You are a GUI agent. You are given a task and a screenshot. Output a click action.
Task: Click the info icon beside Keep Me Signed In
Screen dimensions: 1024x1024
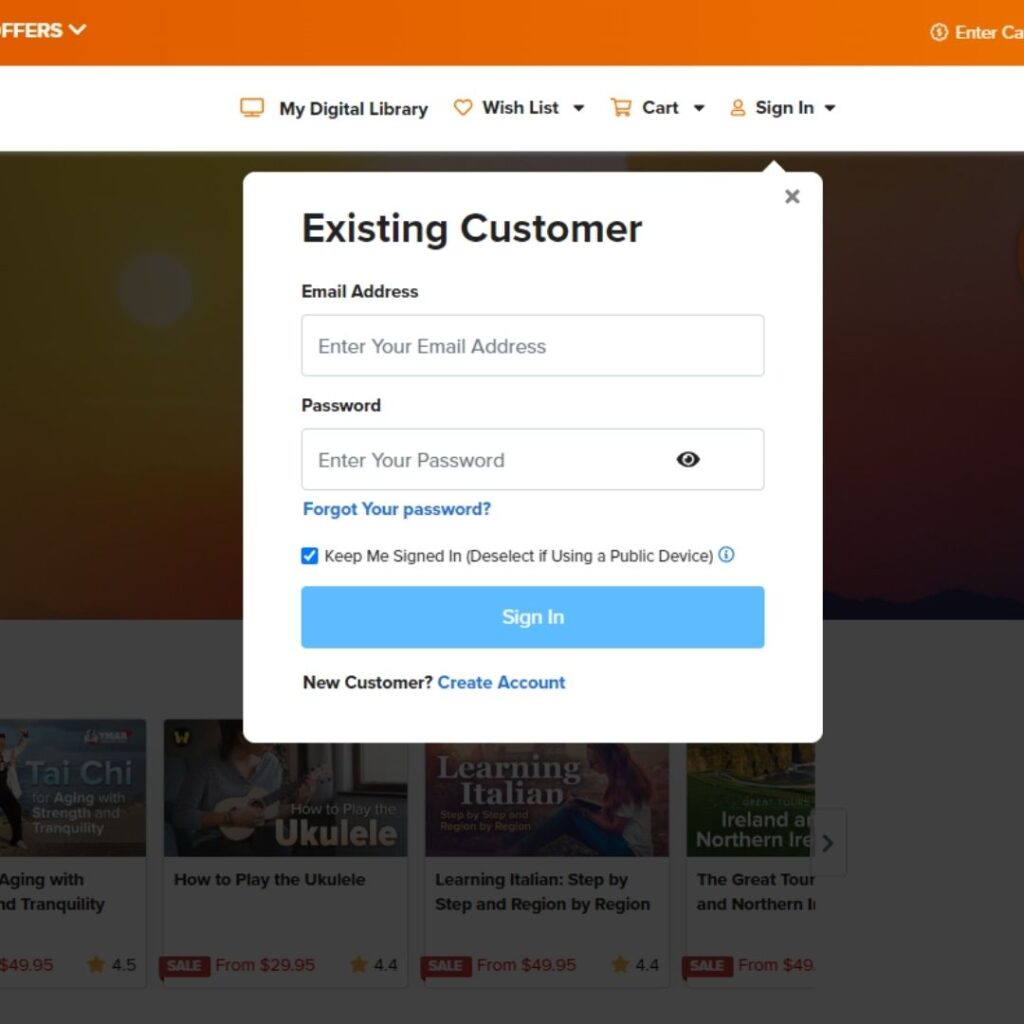pyautogui.click(x=727, y=555)
